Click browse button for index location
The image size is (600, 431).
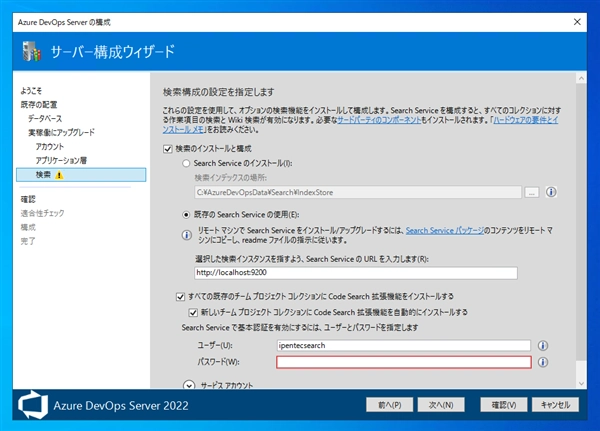532,192
